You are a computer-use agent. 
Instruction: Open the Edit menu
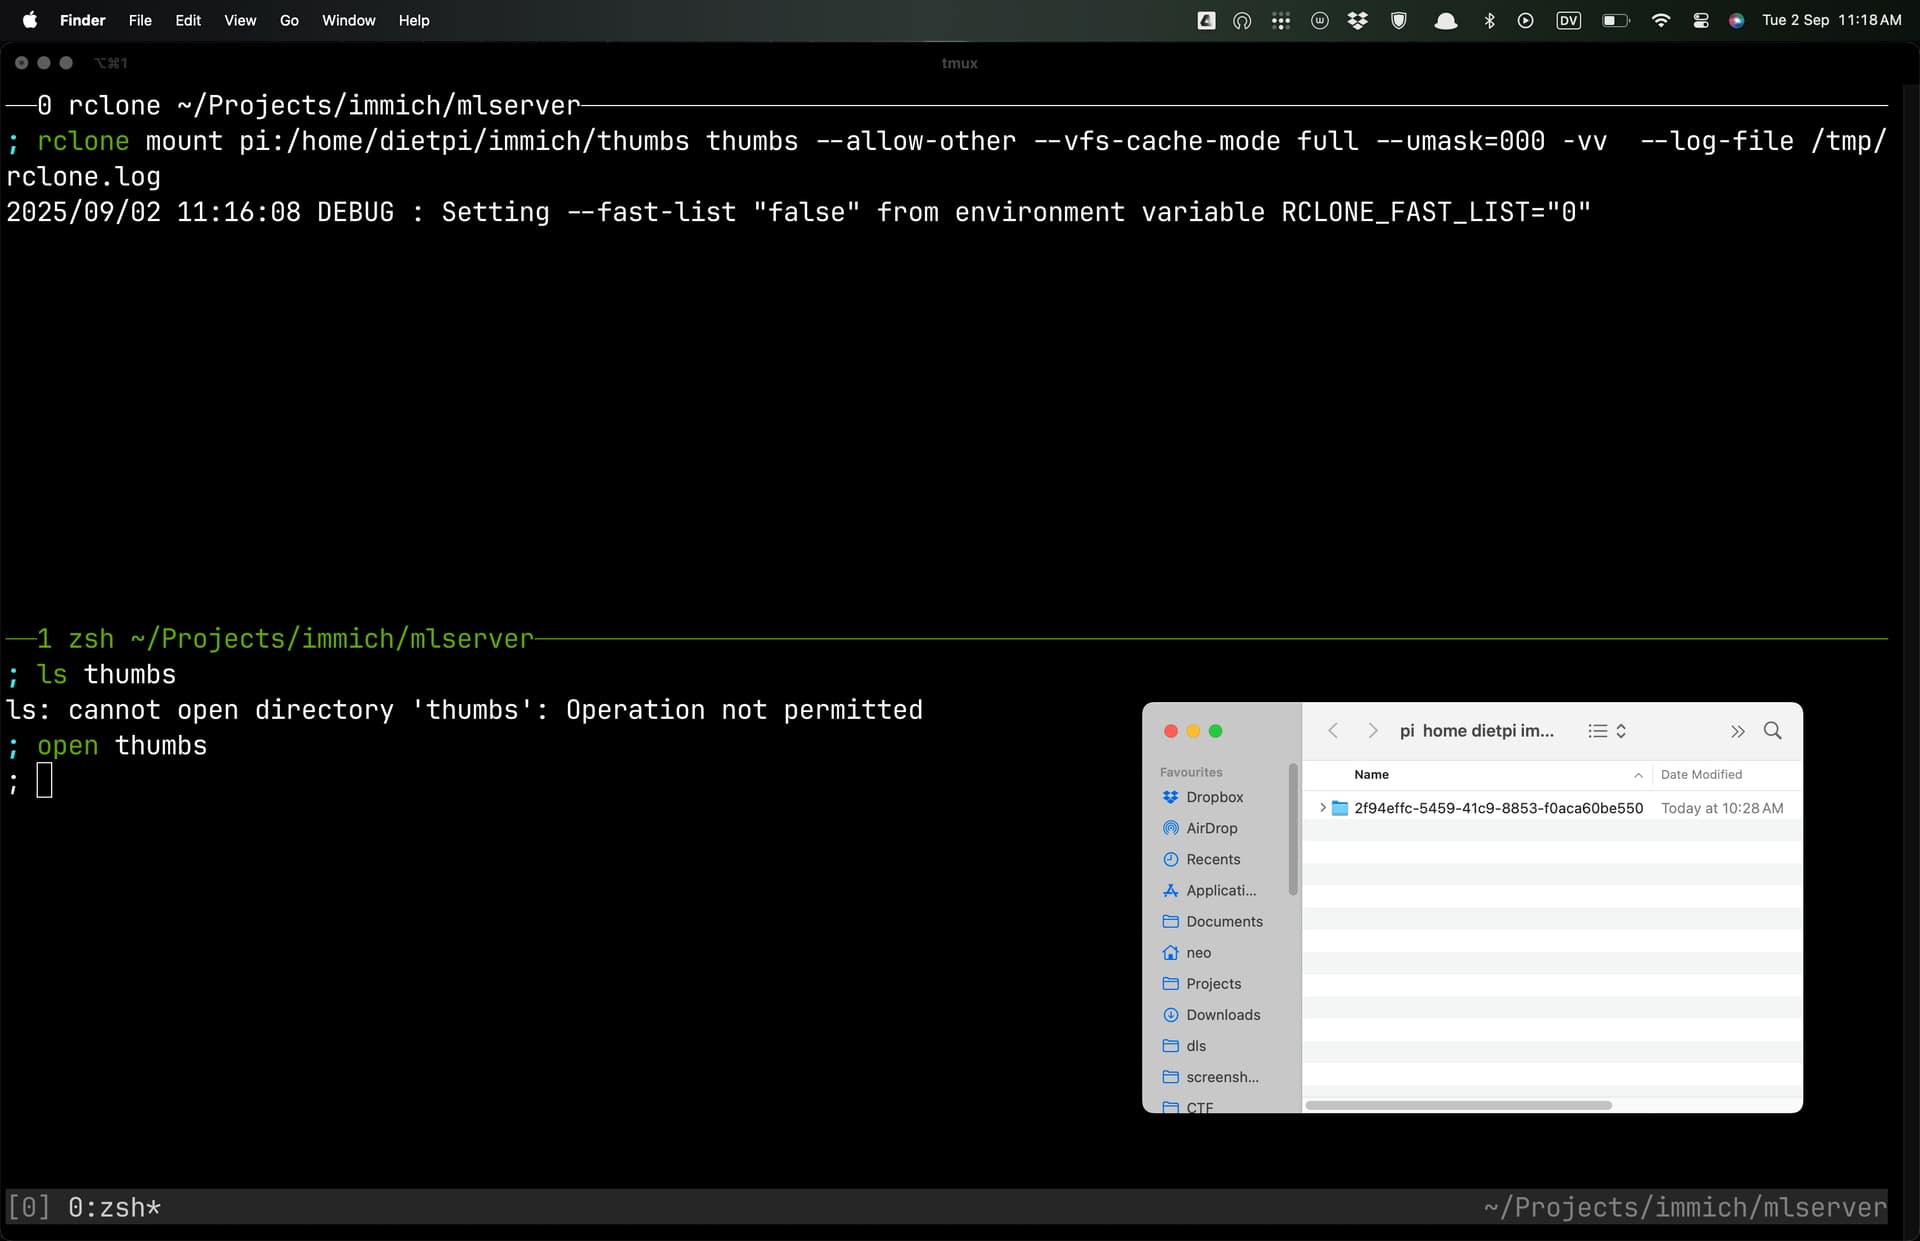[x=188, y=20]
